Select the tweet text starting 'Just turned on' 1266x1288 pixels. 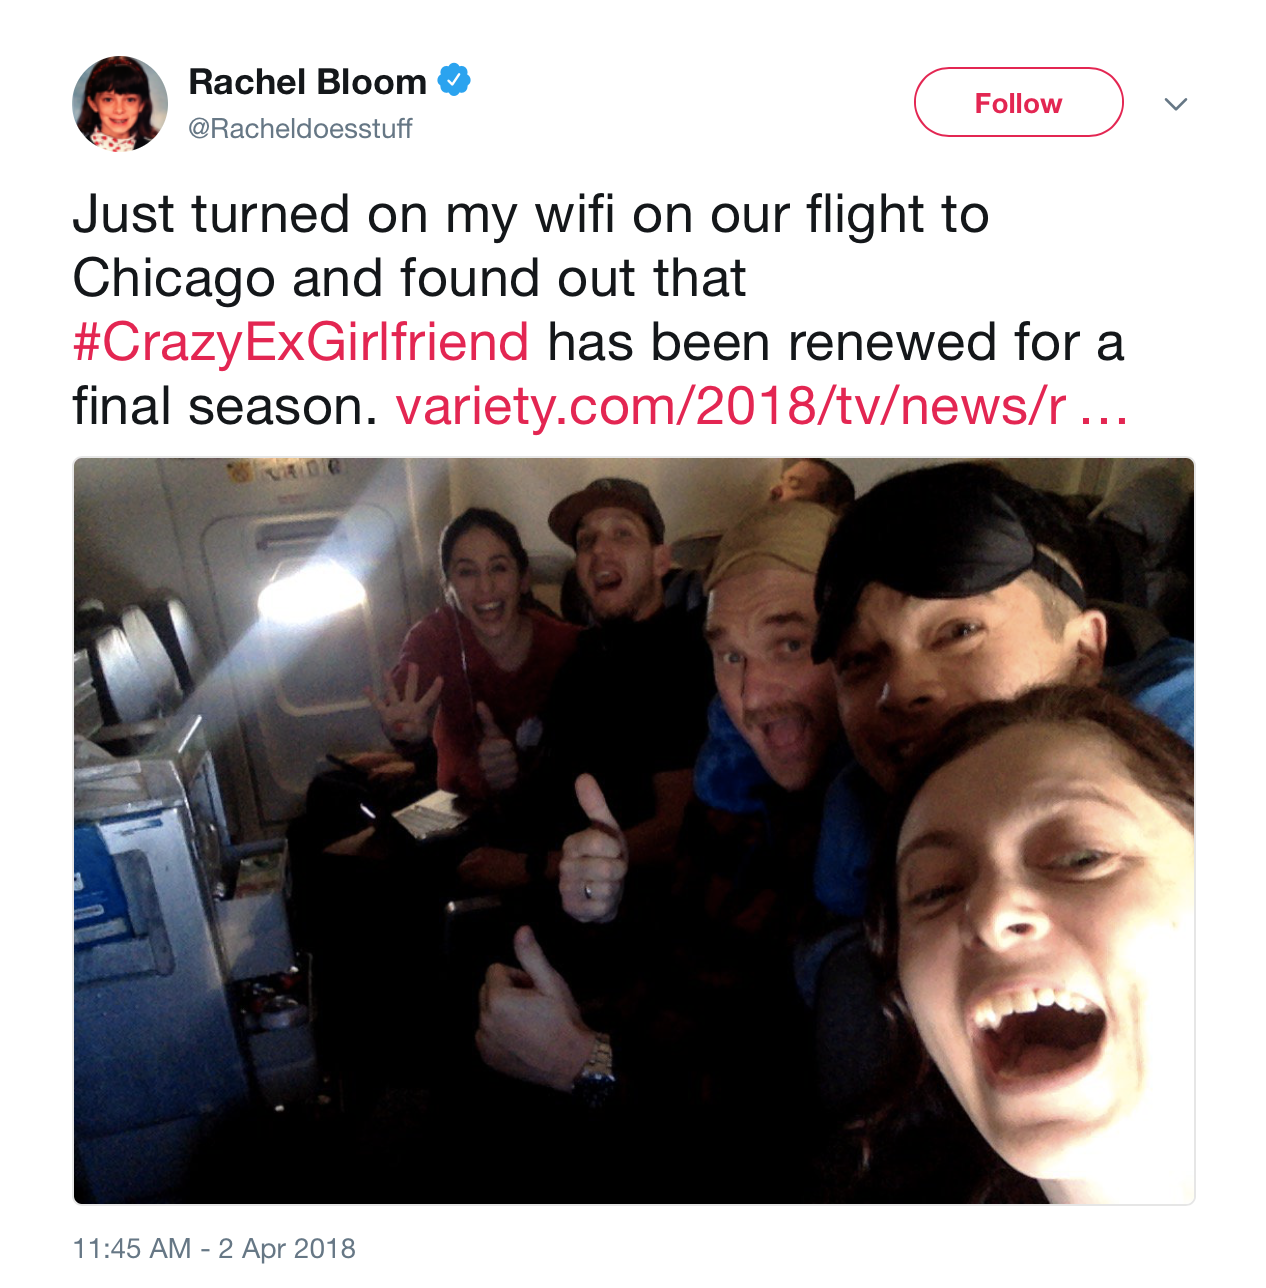(x=600, y=311)
